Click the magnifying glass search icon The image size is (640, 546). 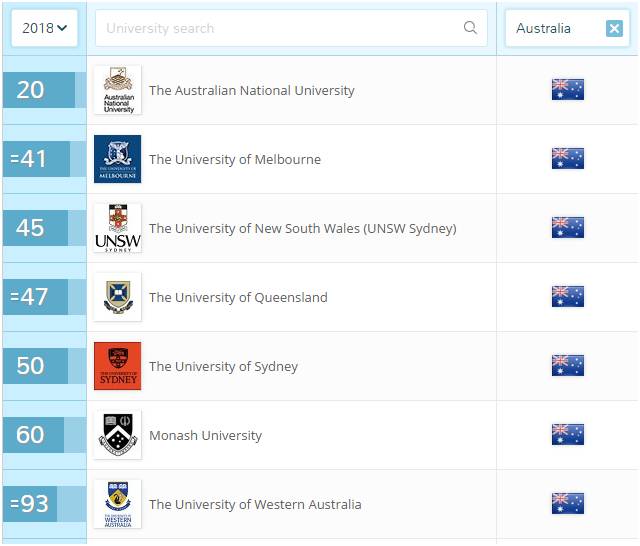coord(470,28)
